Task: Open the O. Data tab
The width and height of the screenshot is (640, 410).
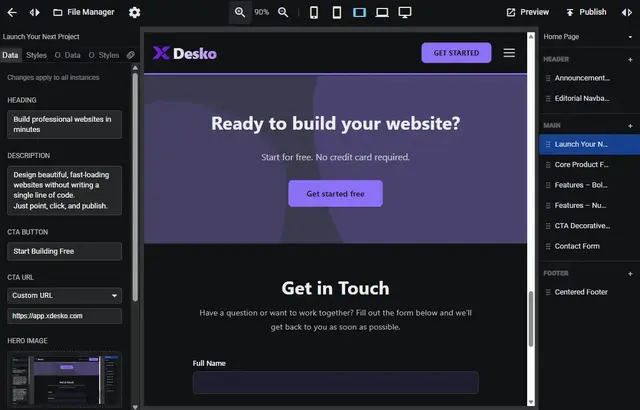Action: pyautogui.click(x=67, y=55)
